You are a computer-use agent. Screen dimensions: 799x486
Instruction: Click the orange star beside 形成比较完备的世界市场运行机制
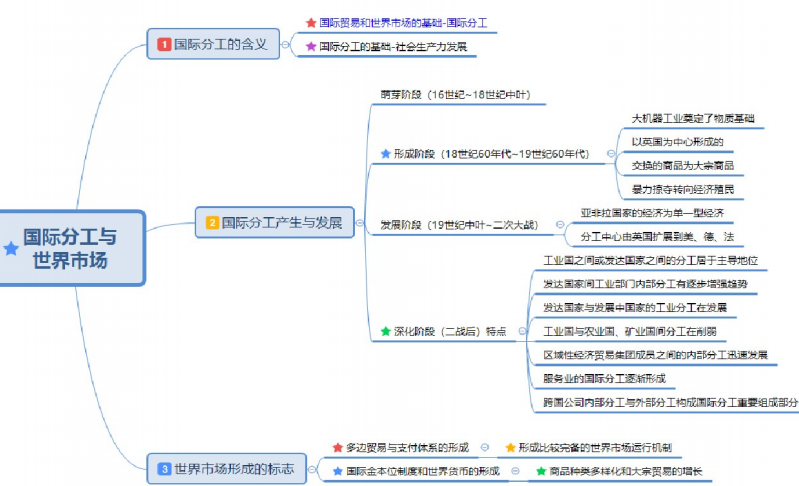coord(510,447)
